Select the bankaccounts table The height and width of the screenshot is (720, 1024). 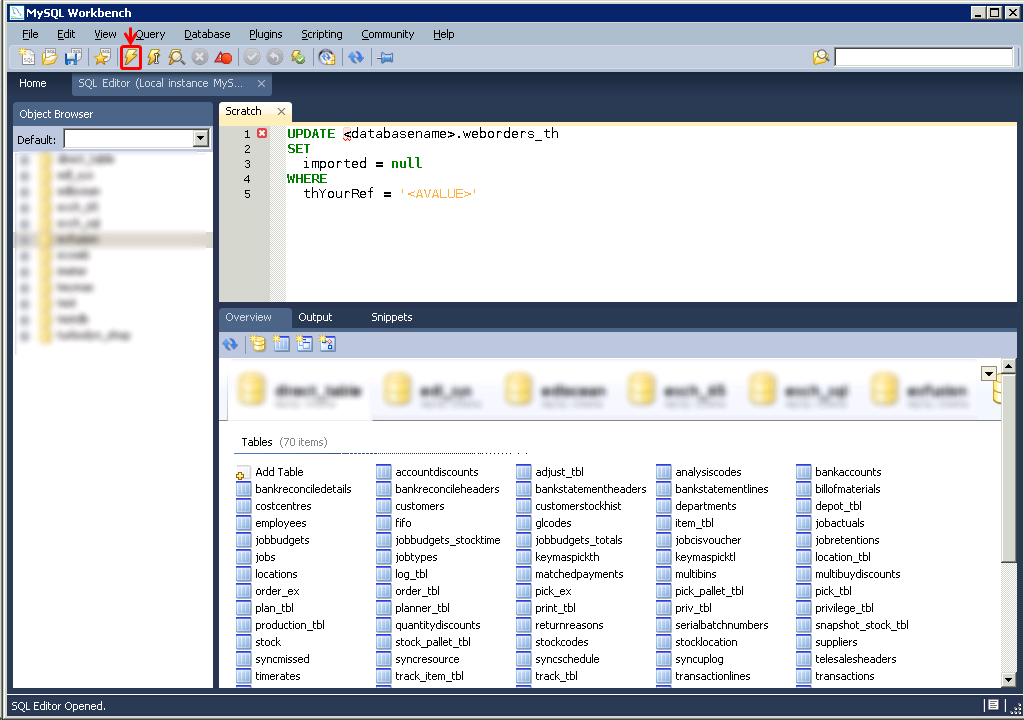tap(839, 472)
